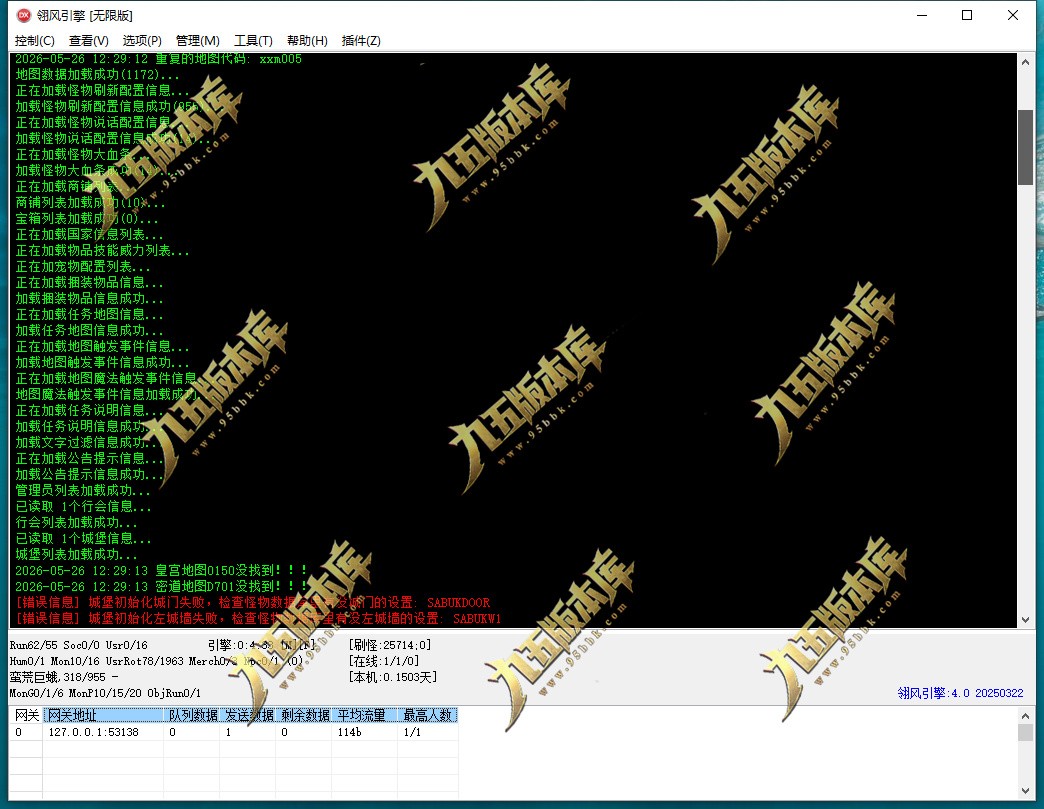The width and height of the screenshot is (1044, 809).
Task: Minimize the 翎风引擎 window
Action: coord(922,15)
